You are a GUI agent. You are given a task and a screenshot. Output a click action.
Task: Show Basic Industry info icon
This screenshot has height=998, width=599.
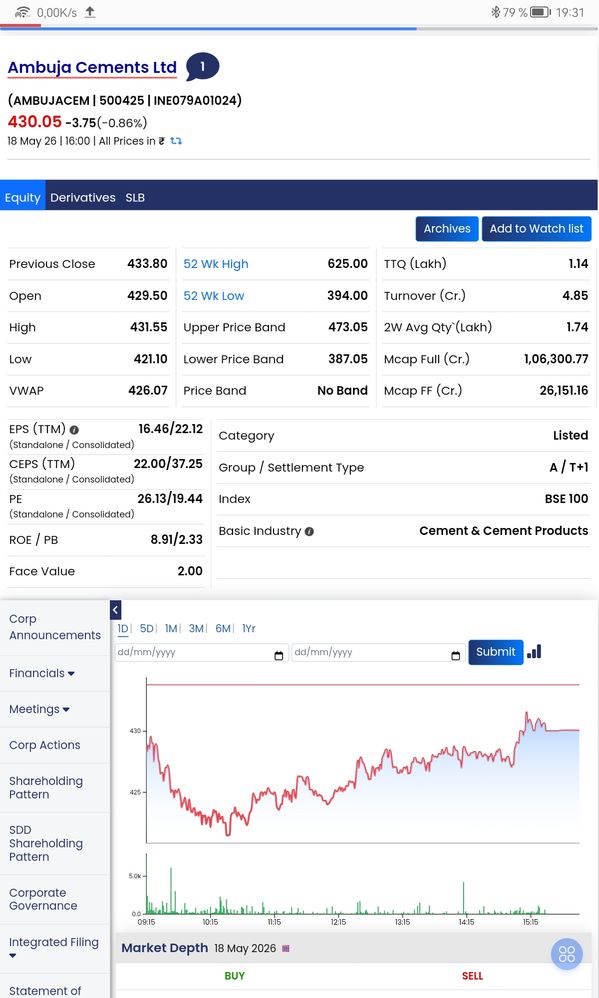(309, 531)
